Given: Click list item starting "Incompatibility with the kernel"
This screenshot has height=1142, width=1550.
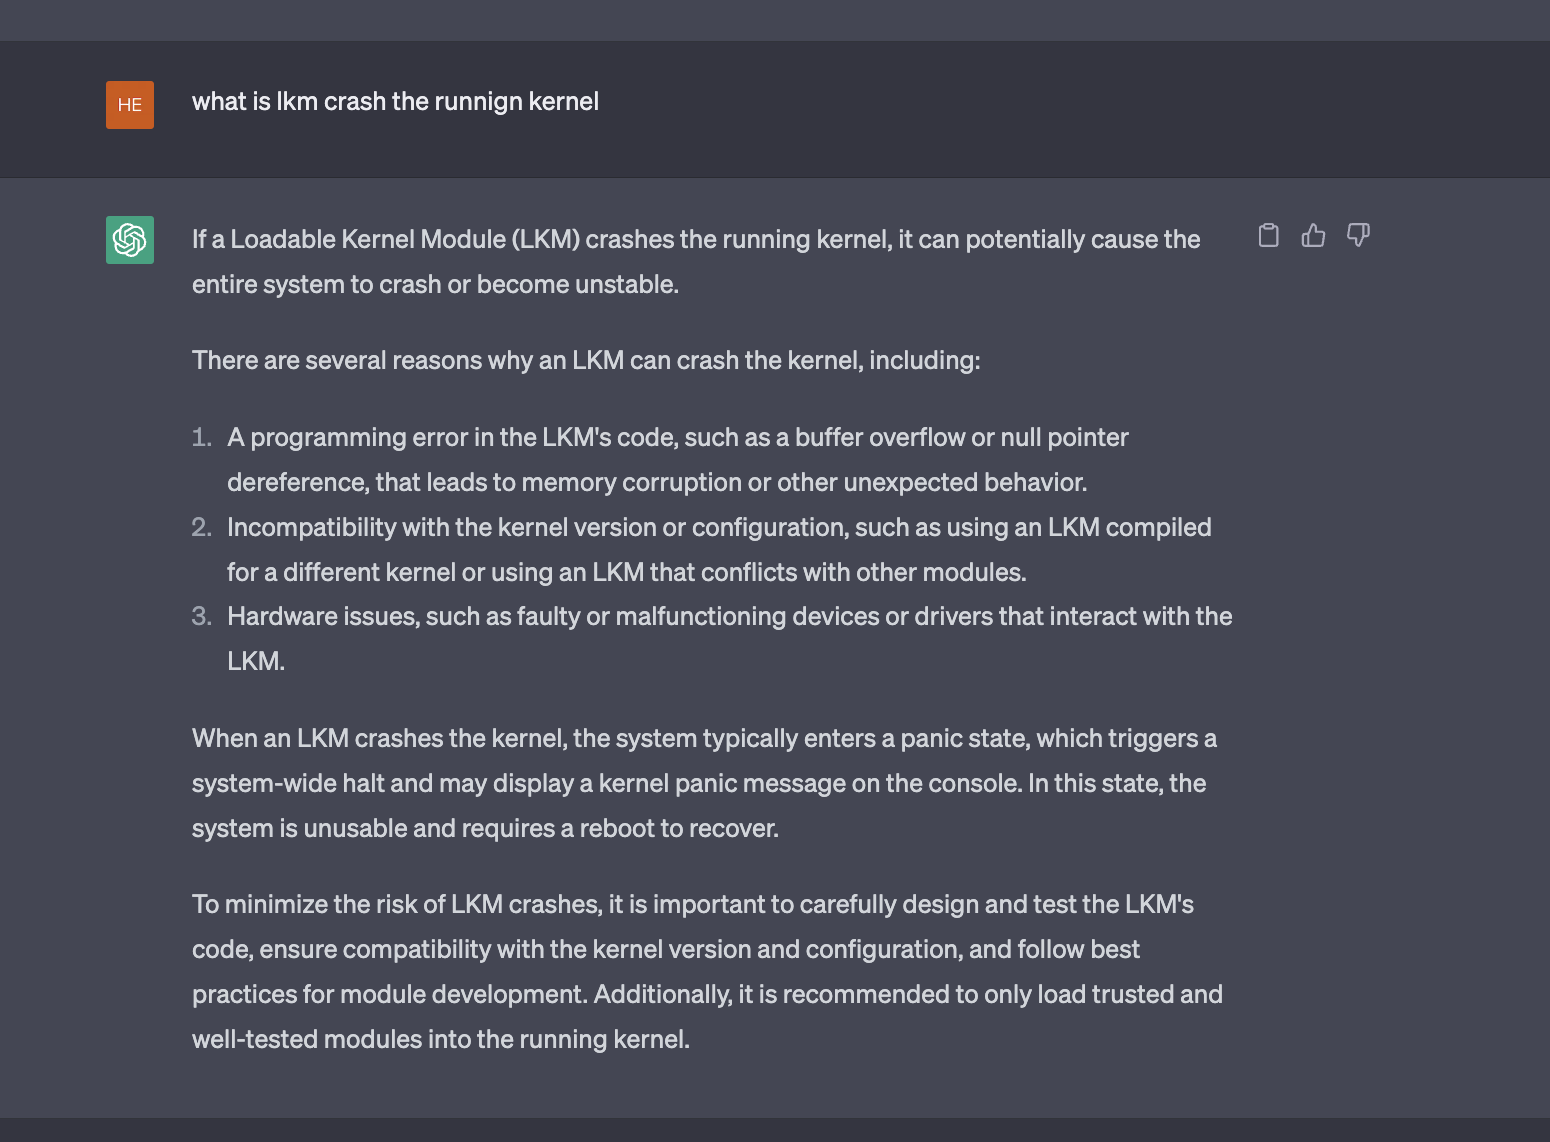Looking at the screenshot, I should pos(719,550).
